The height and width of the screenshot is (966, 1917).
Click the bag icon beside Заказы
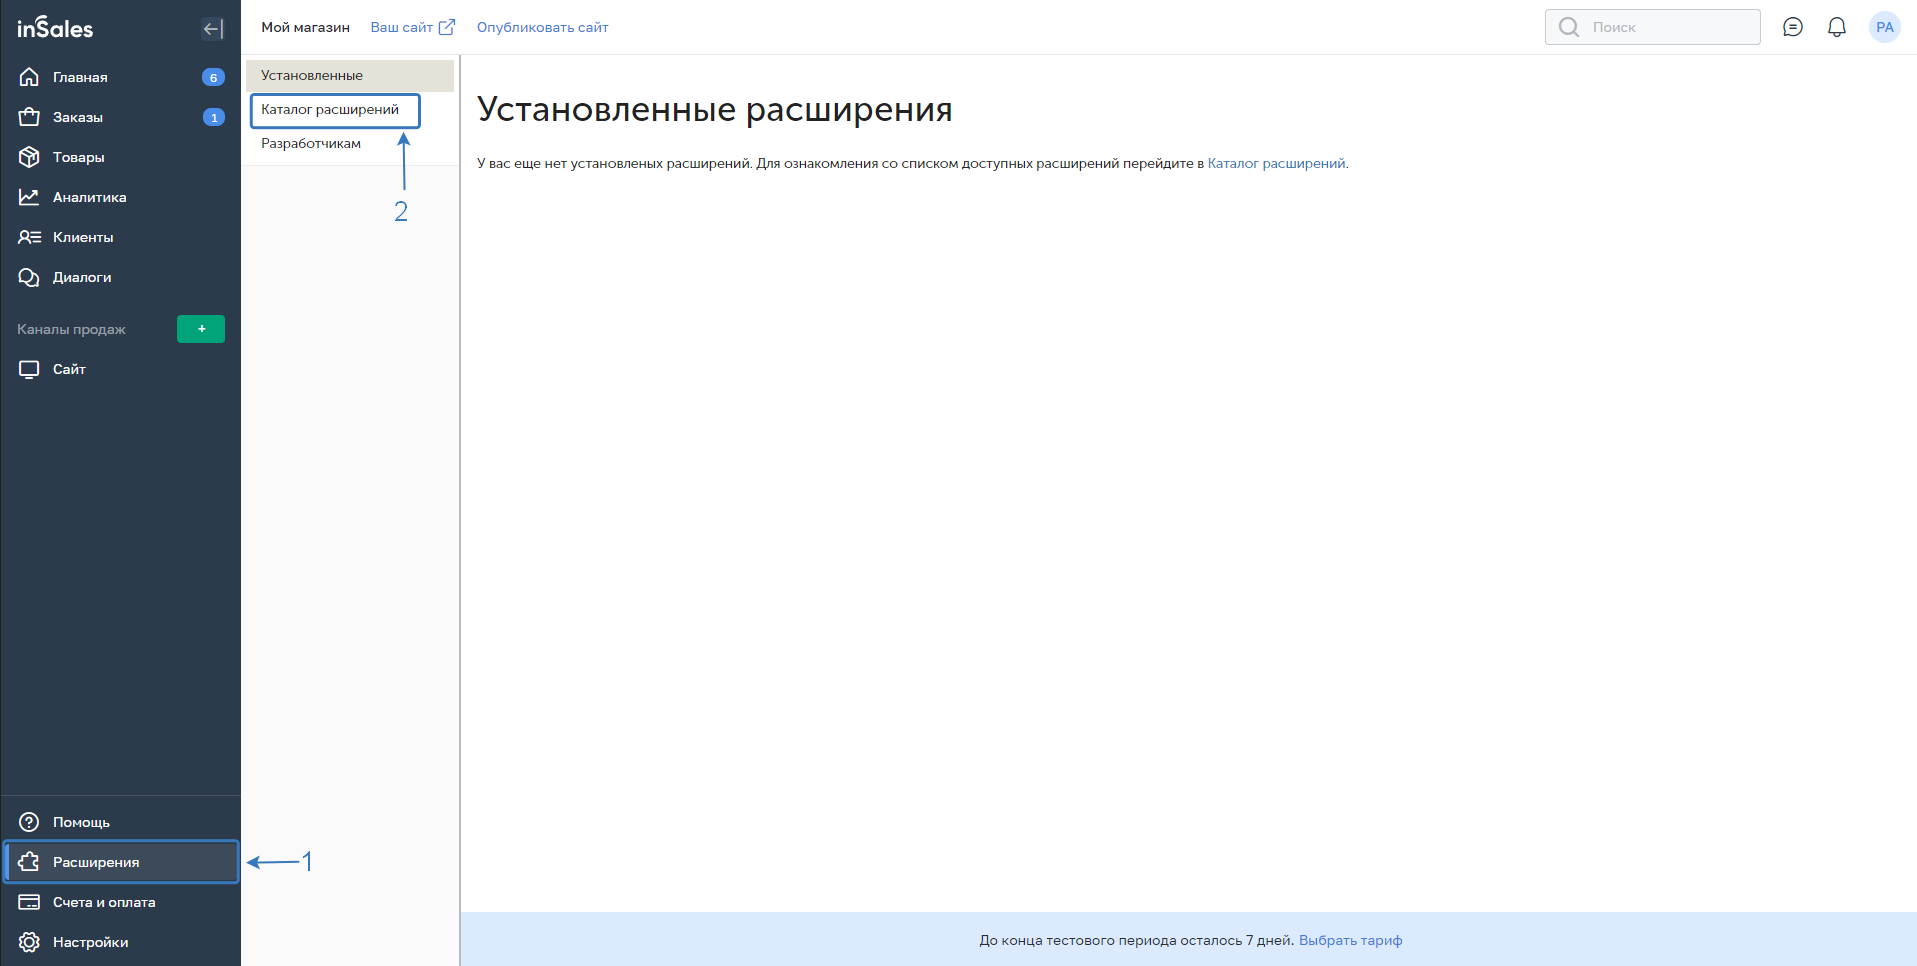click(29, 117)
